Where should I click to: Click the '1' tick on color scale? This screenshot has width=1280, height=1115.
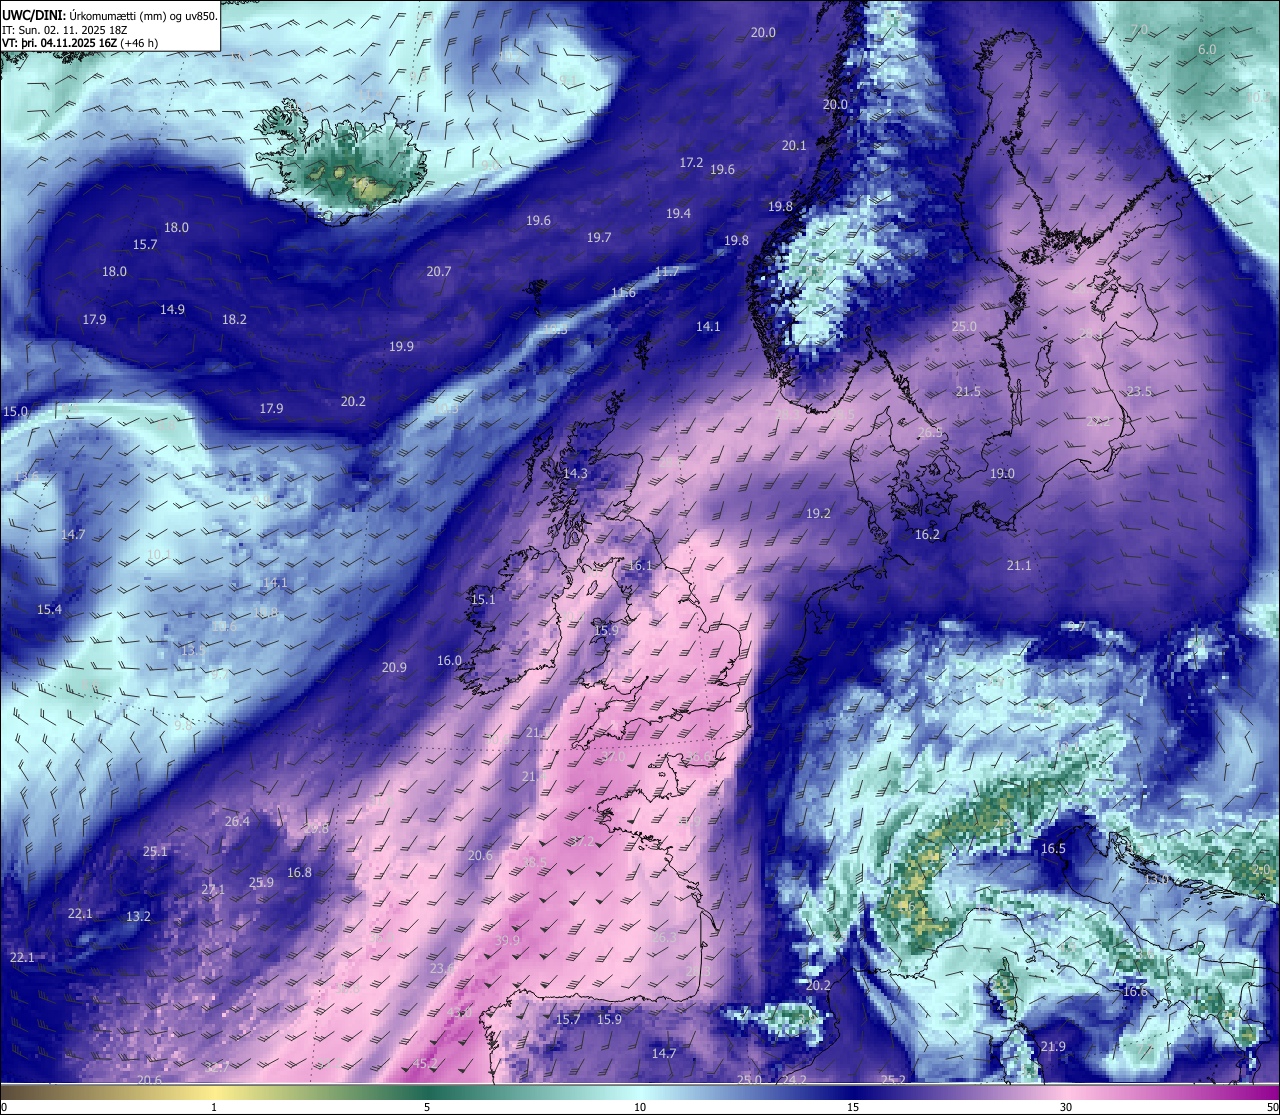click(214, 1106)
